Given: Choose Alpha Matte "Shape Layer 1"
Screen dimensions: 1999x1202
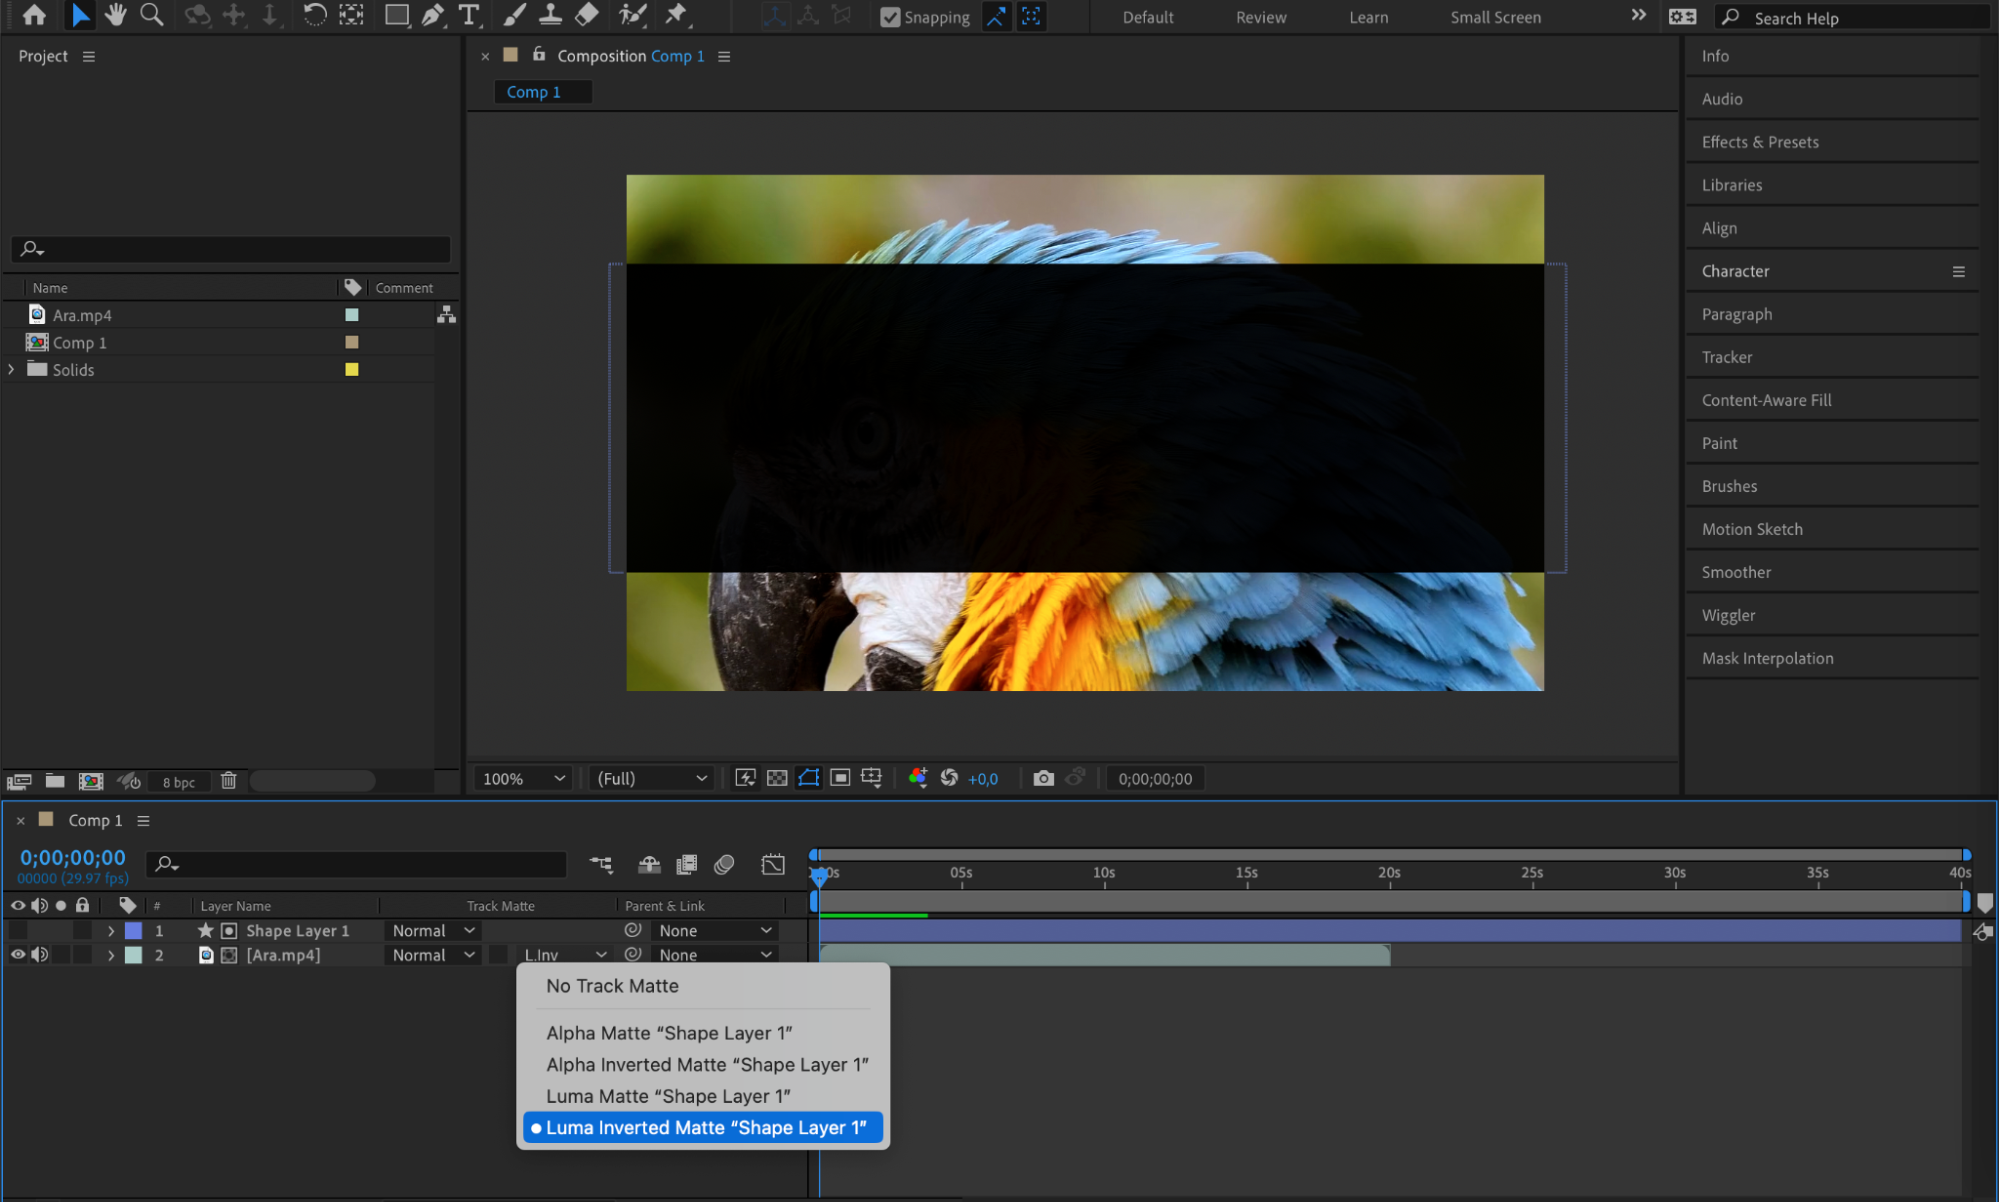Looking at the screenshot, I should [668, 1033].
